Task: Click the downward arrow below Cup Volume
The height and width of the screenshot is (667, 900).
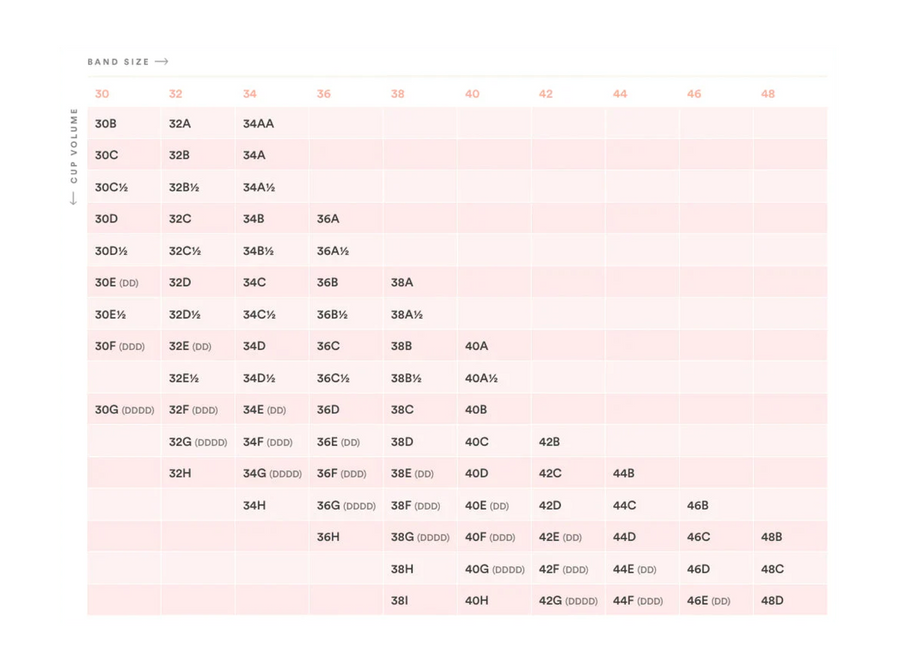Action: click(73, 198)
